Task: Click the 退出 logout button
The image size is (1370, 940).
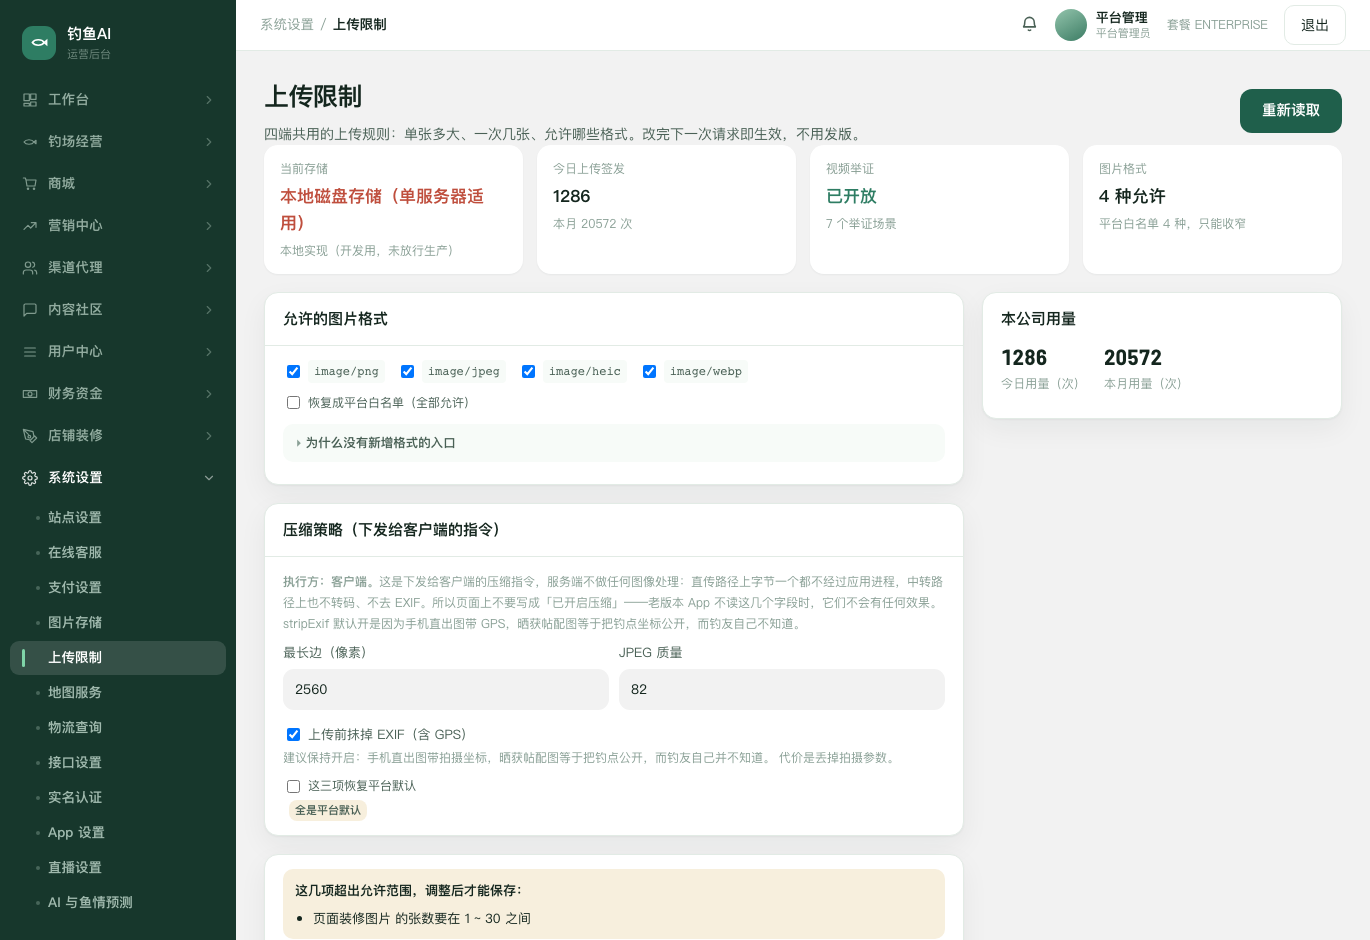Action: pos(1315,25)
